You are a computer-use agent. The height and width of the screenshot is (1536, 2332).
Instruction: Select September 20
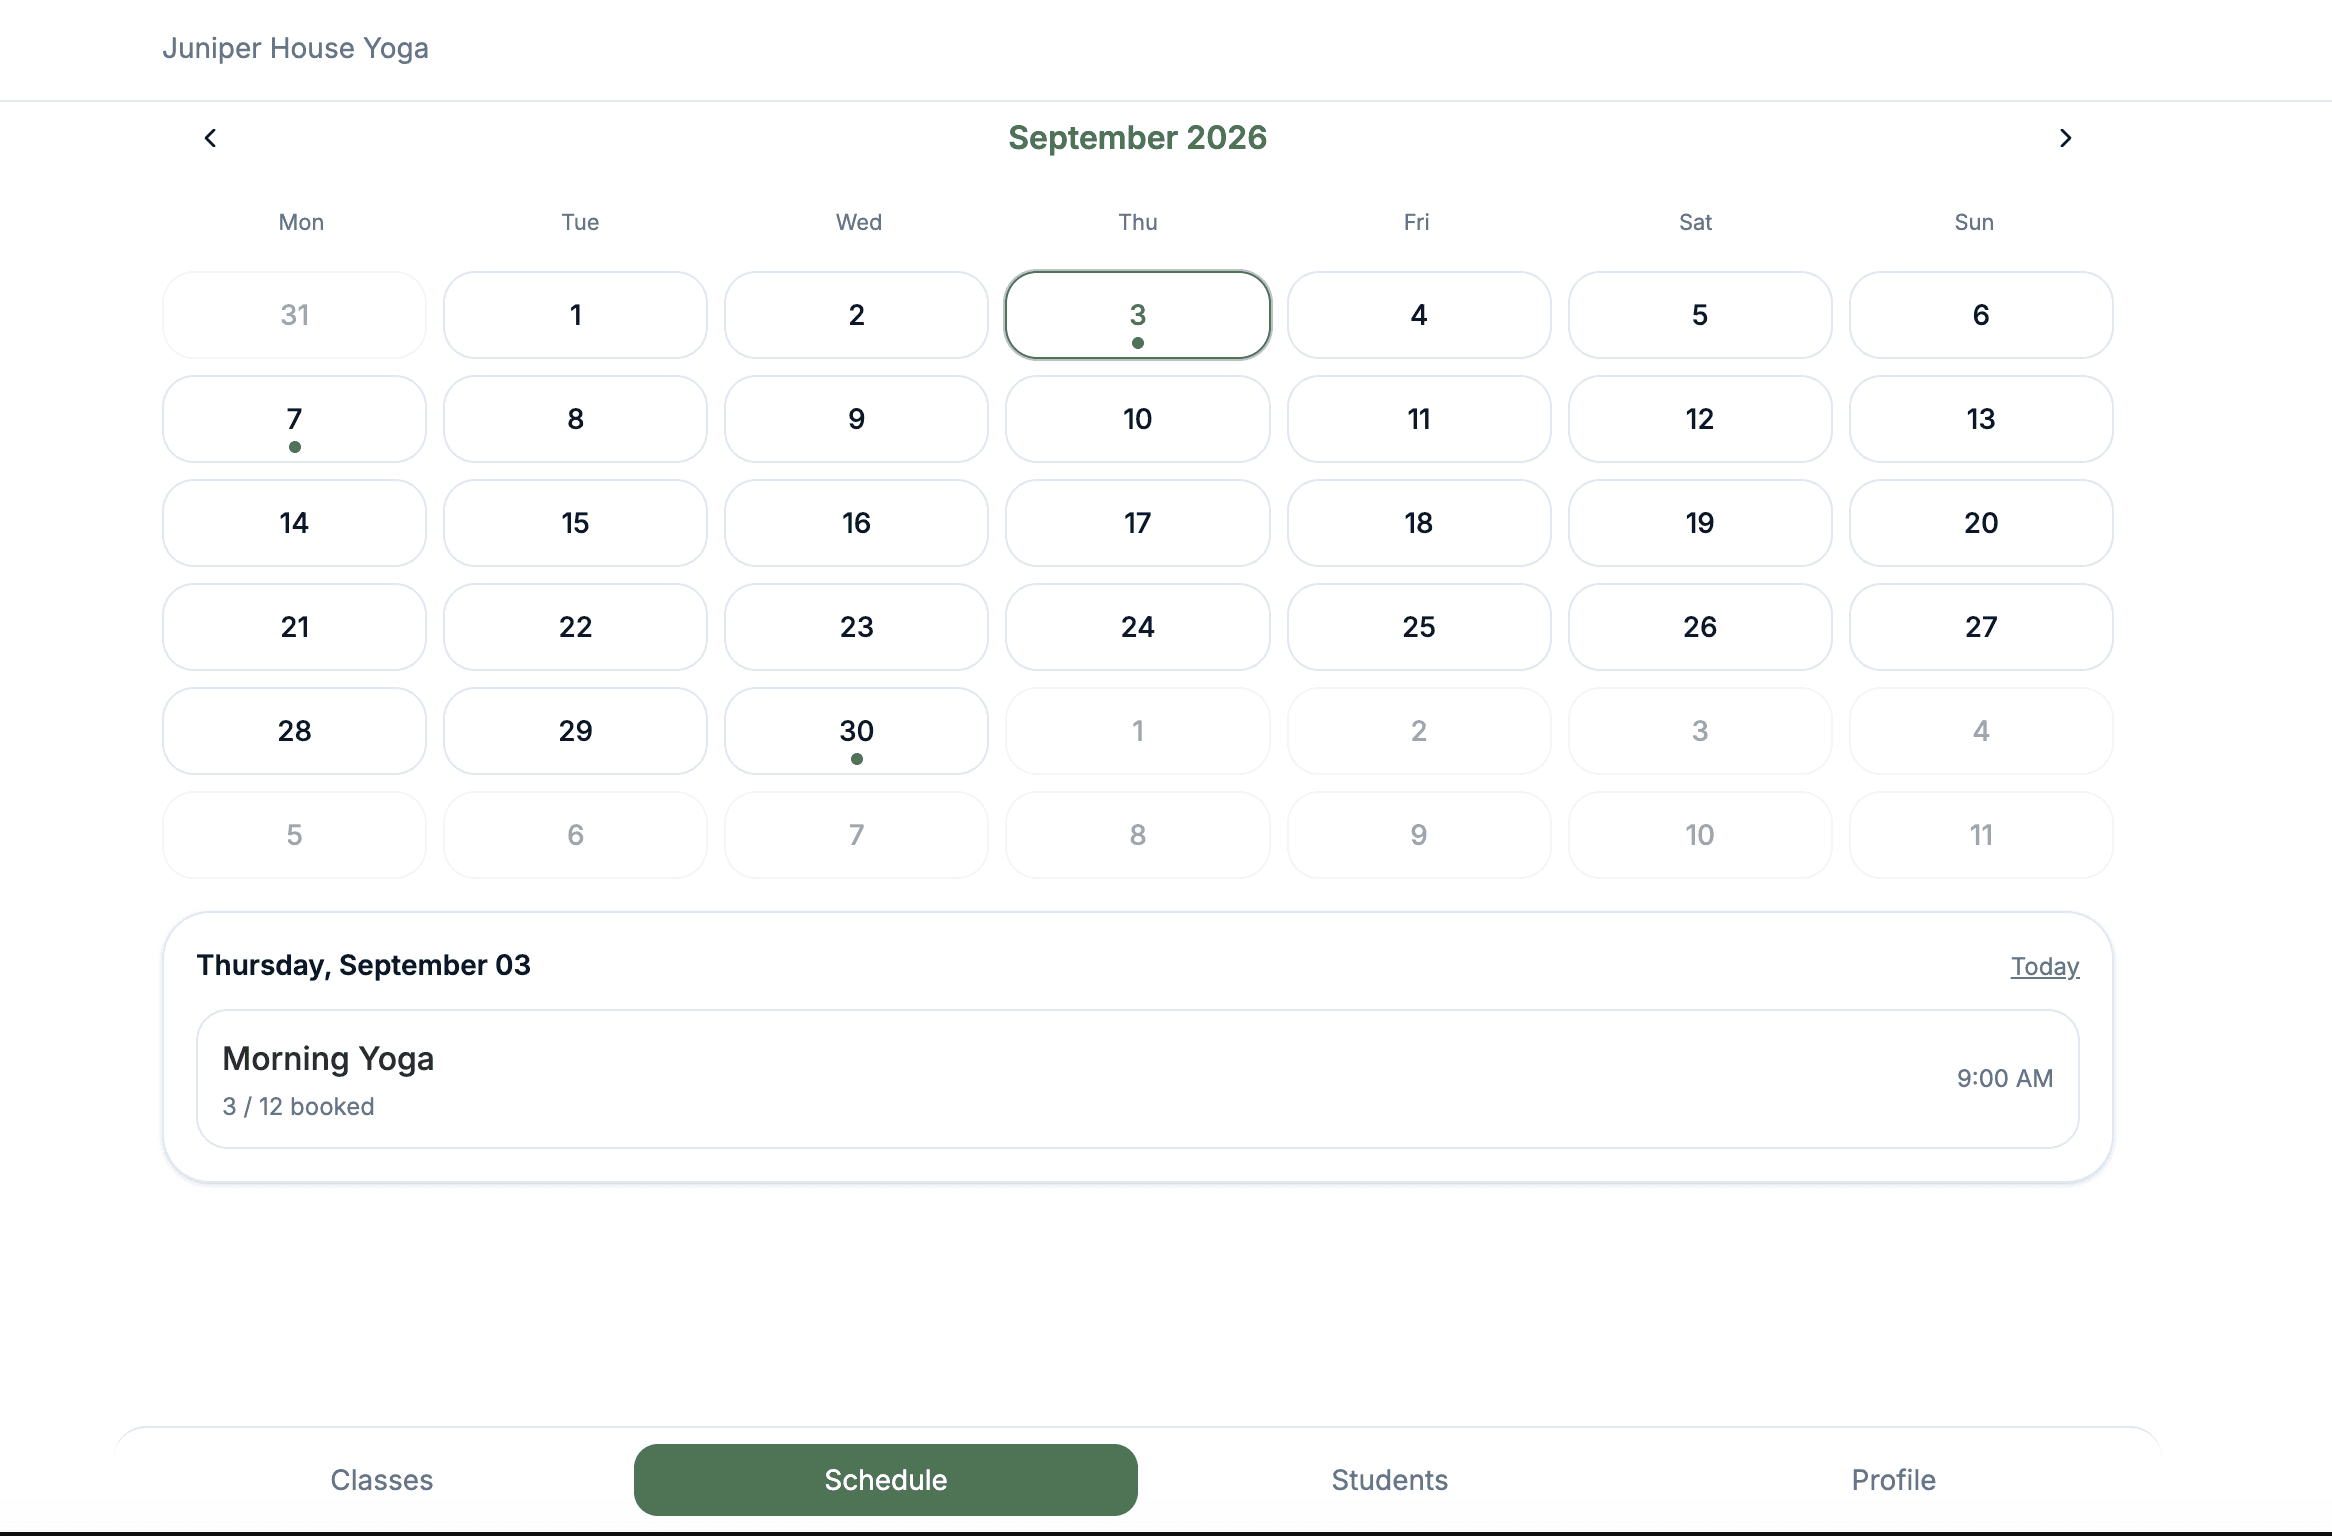(x=1981, y=523)
